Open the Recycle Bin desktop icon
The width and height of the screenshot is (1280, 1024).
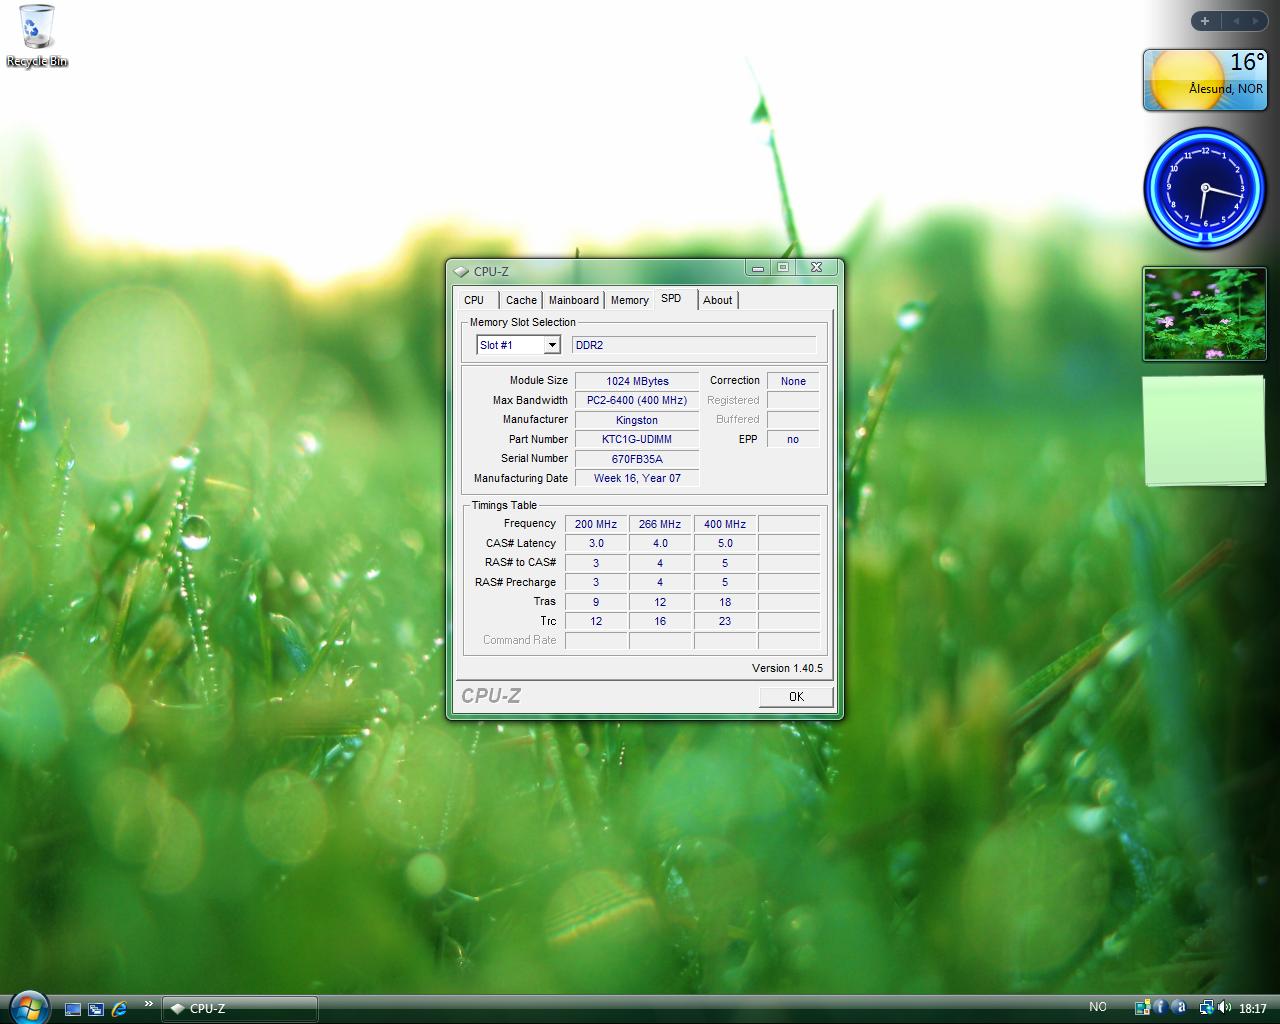[x=37, y=37]
